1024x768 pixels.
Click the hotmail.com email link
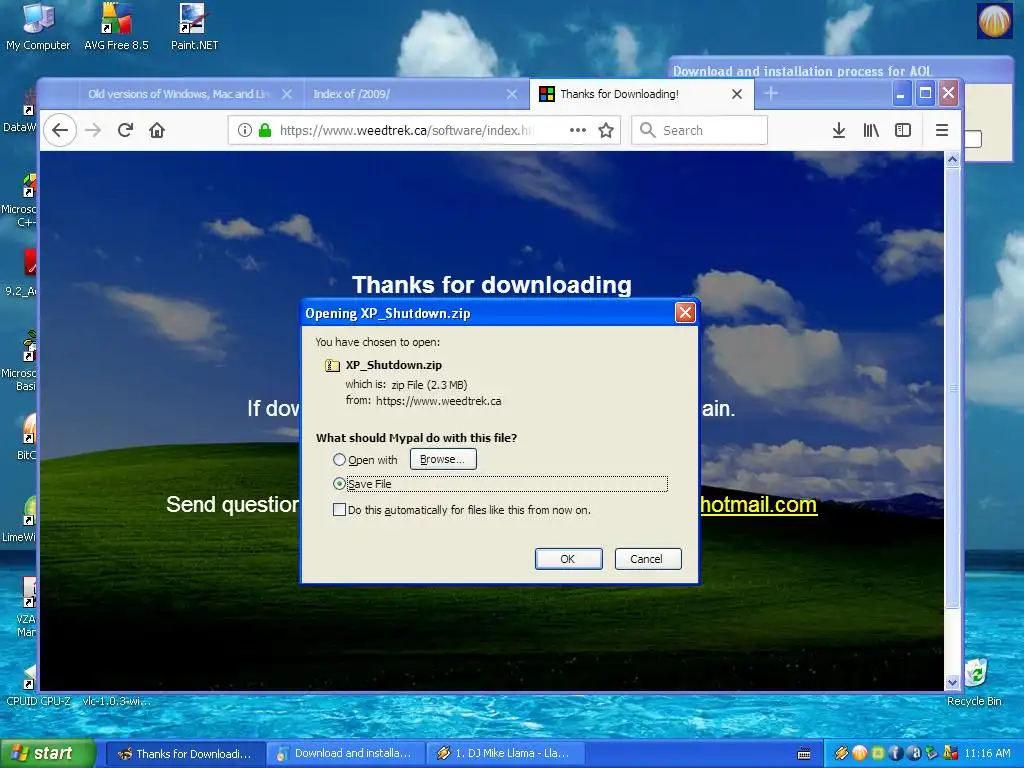pyautogui.click(x=758, y=504)
